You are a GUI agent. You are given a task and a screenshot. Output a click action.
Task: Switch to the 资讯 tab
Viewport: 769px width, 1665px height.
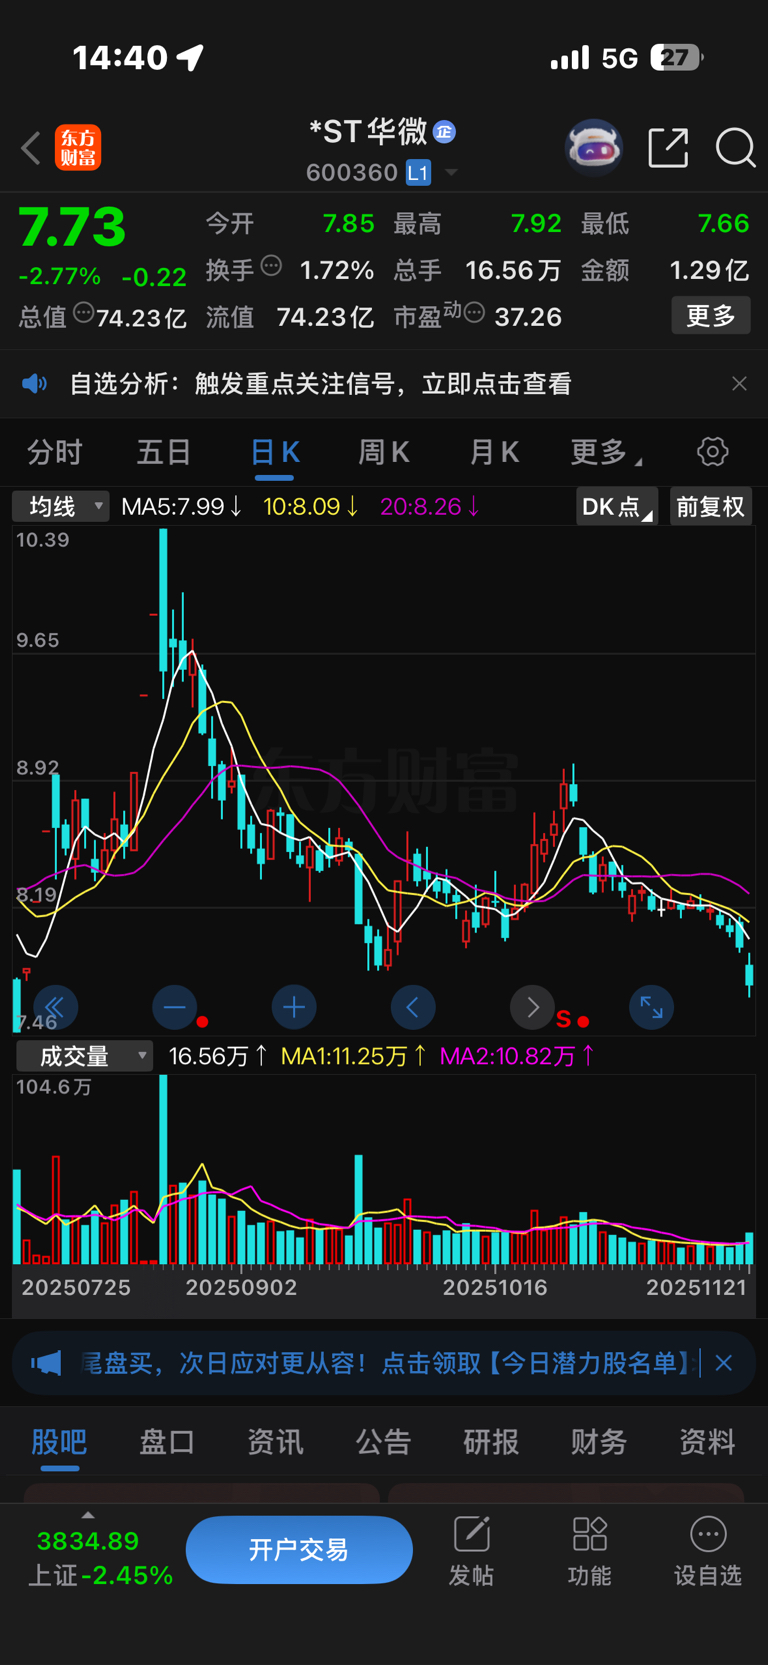[x=275, y=1442]
